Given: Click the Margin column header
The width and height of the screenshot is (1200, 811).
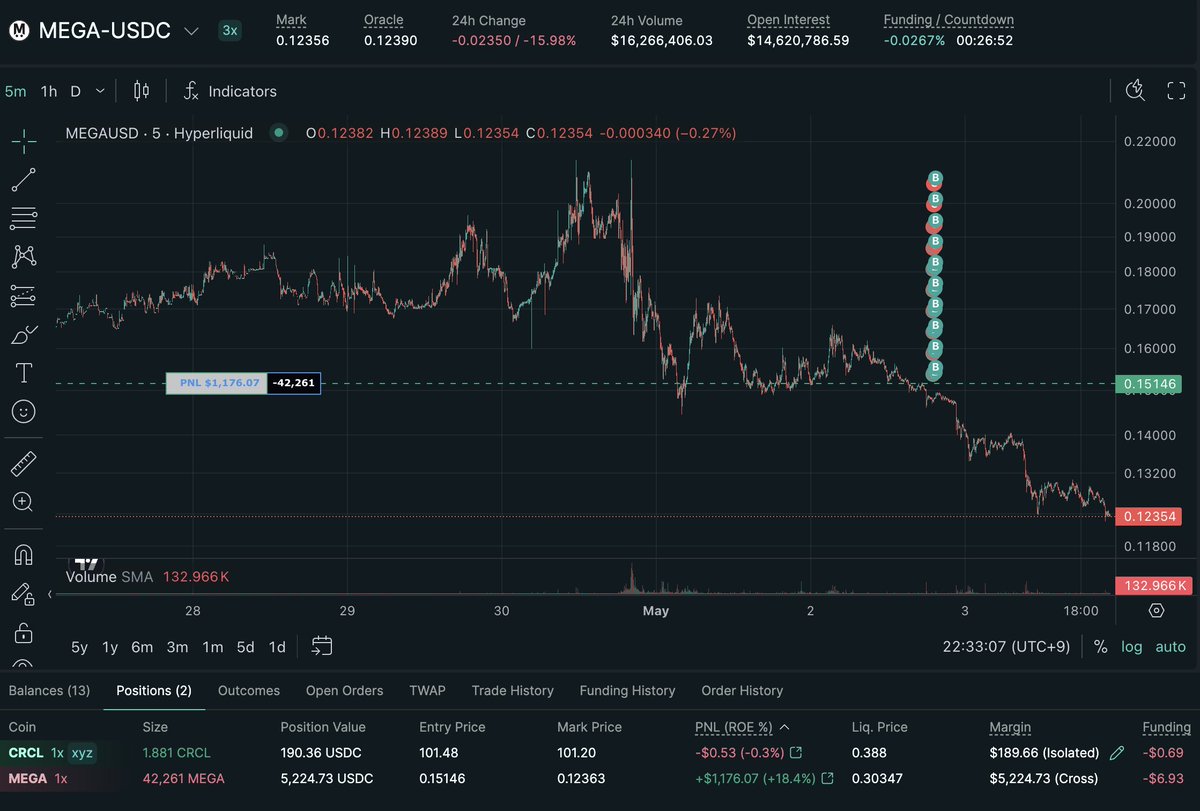Looking at the screenshot, I should coord(1010,727).
